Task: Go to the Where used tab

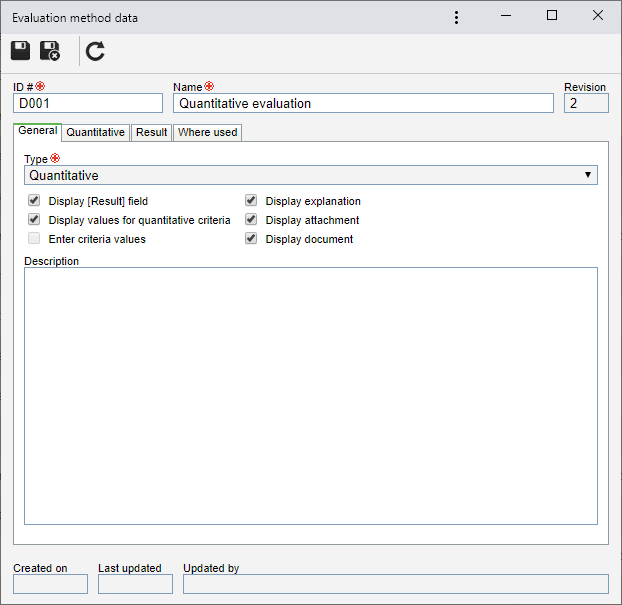Action: click(207, 133)
